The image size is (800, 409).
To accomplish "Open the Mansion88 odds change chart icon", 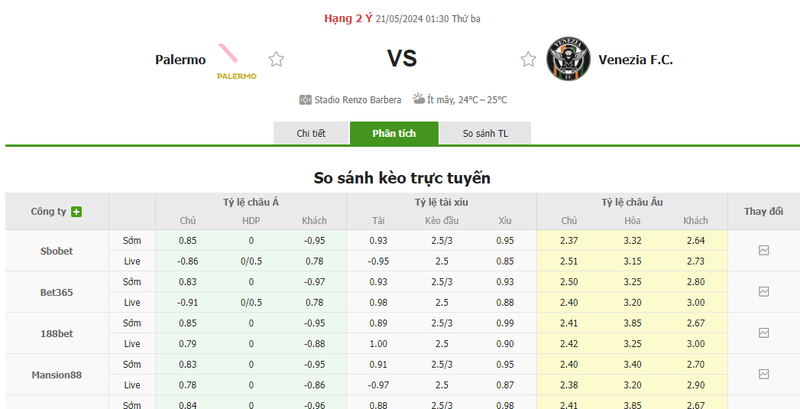I will click(x=763, y=374).
